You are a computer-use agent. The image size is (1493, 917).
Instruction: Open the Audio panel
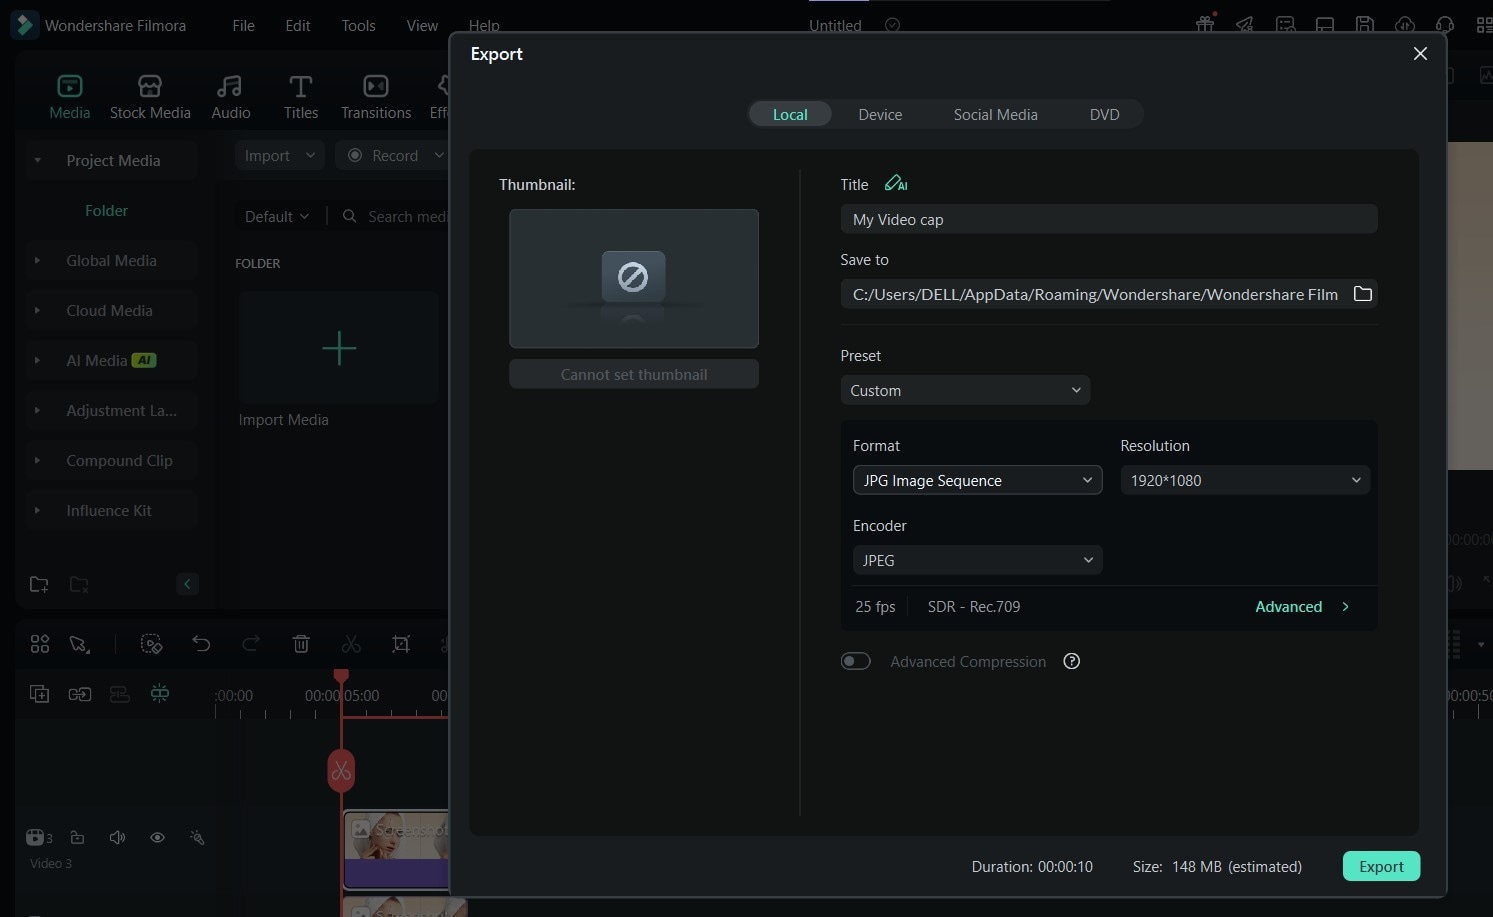(x=231, y=97)
